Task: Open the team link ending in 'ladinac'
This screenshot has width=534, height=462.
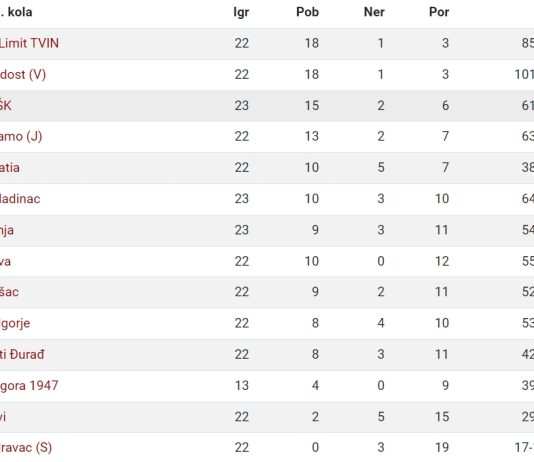Action: [x=20, y=199]
